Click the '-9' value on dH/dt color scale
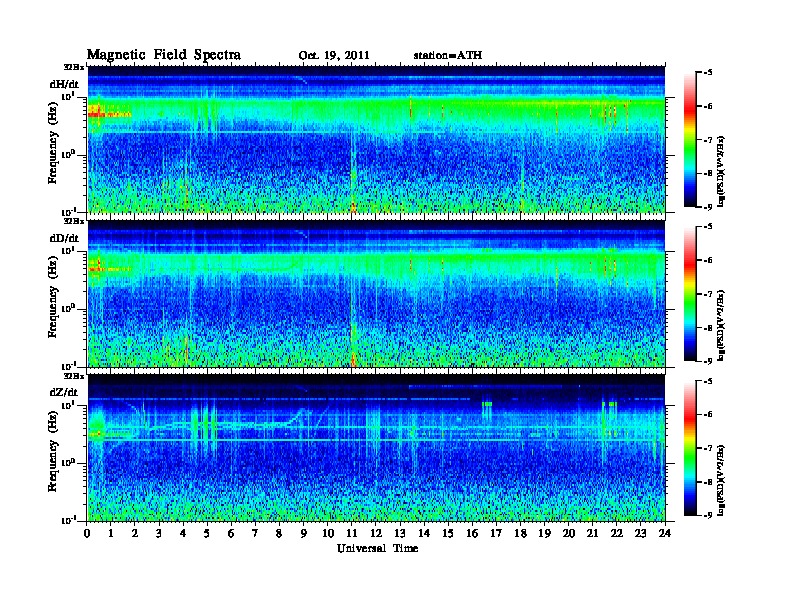Viewport: 792px width, 612px height. click(x=708, y=207)
